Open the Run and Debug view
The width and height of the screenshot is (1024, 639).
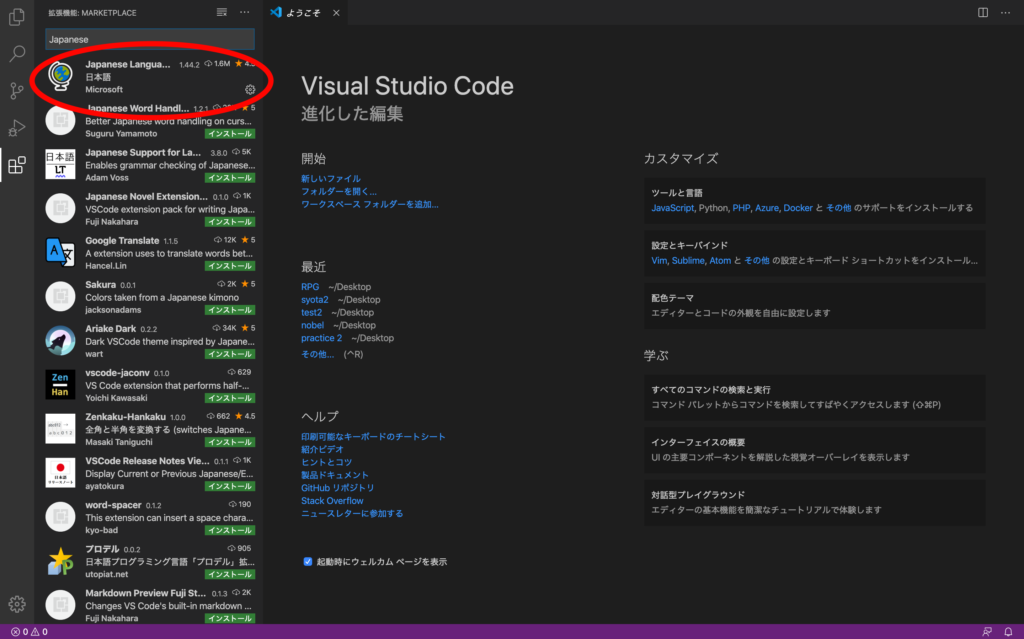(17, 127)
